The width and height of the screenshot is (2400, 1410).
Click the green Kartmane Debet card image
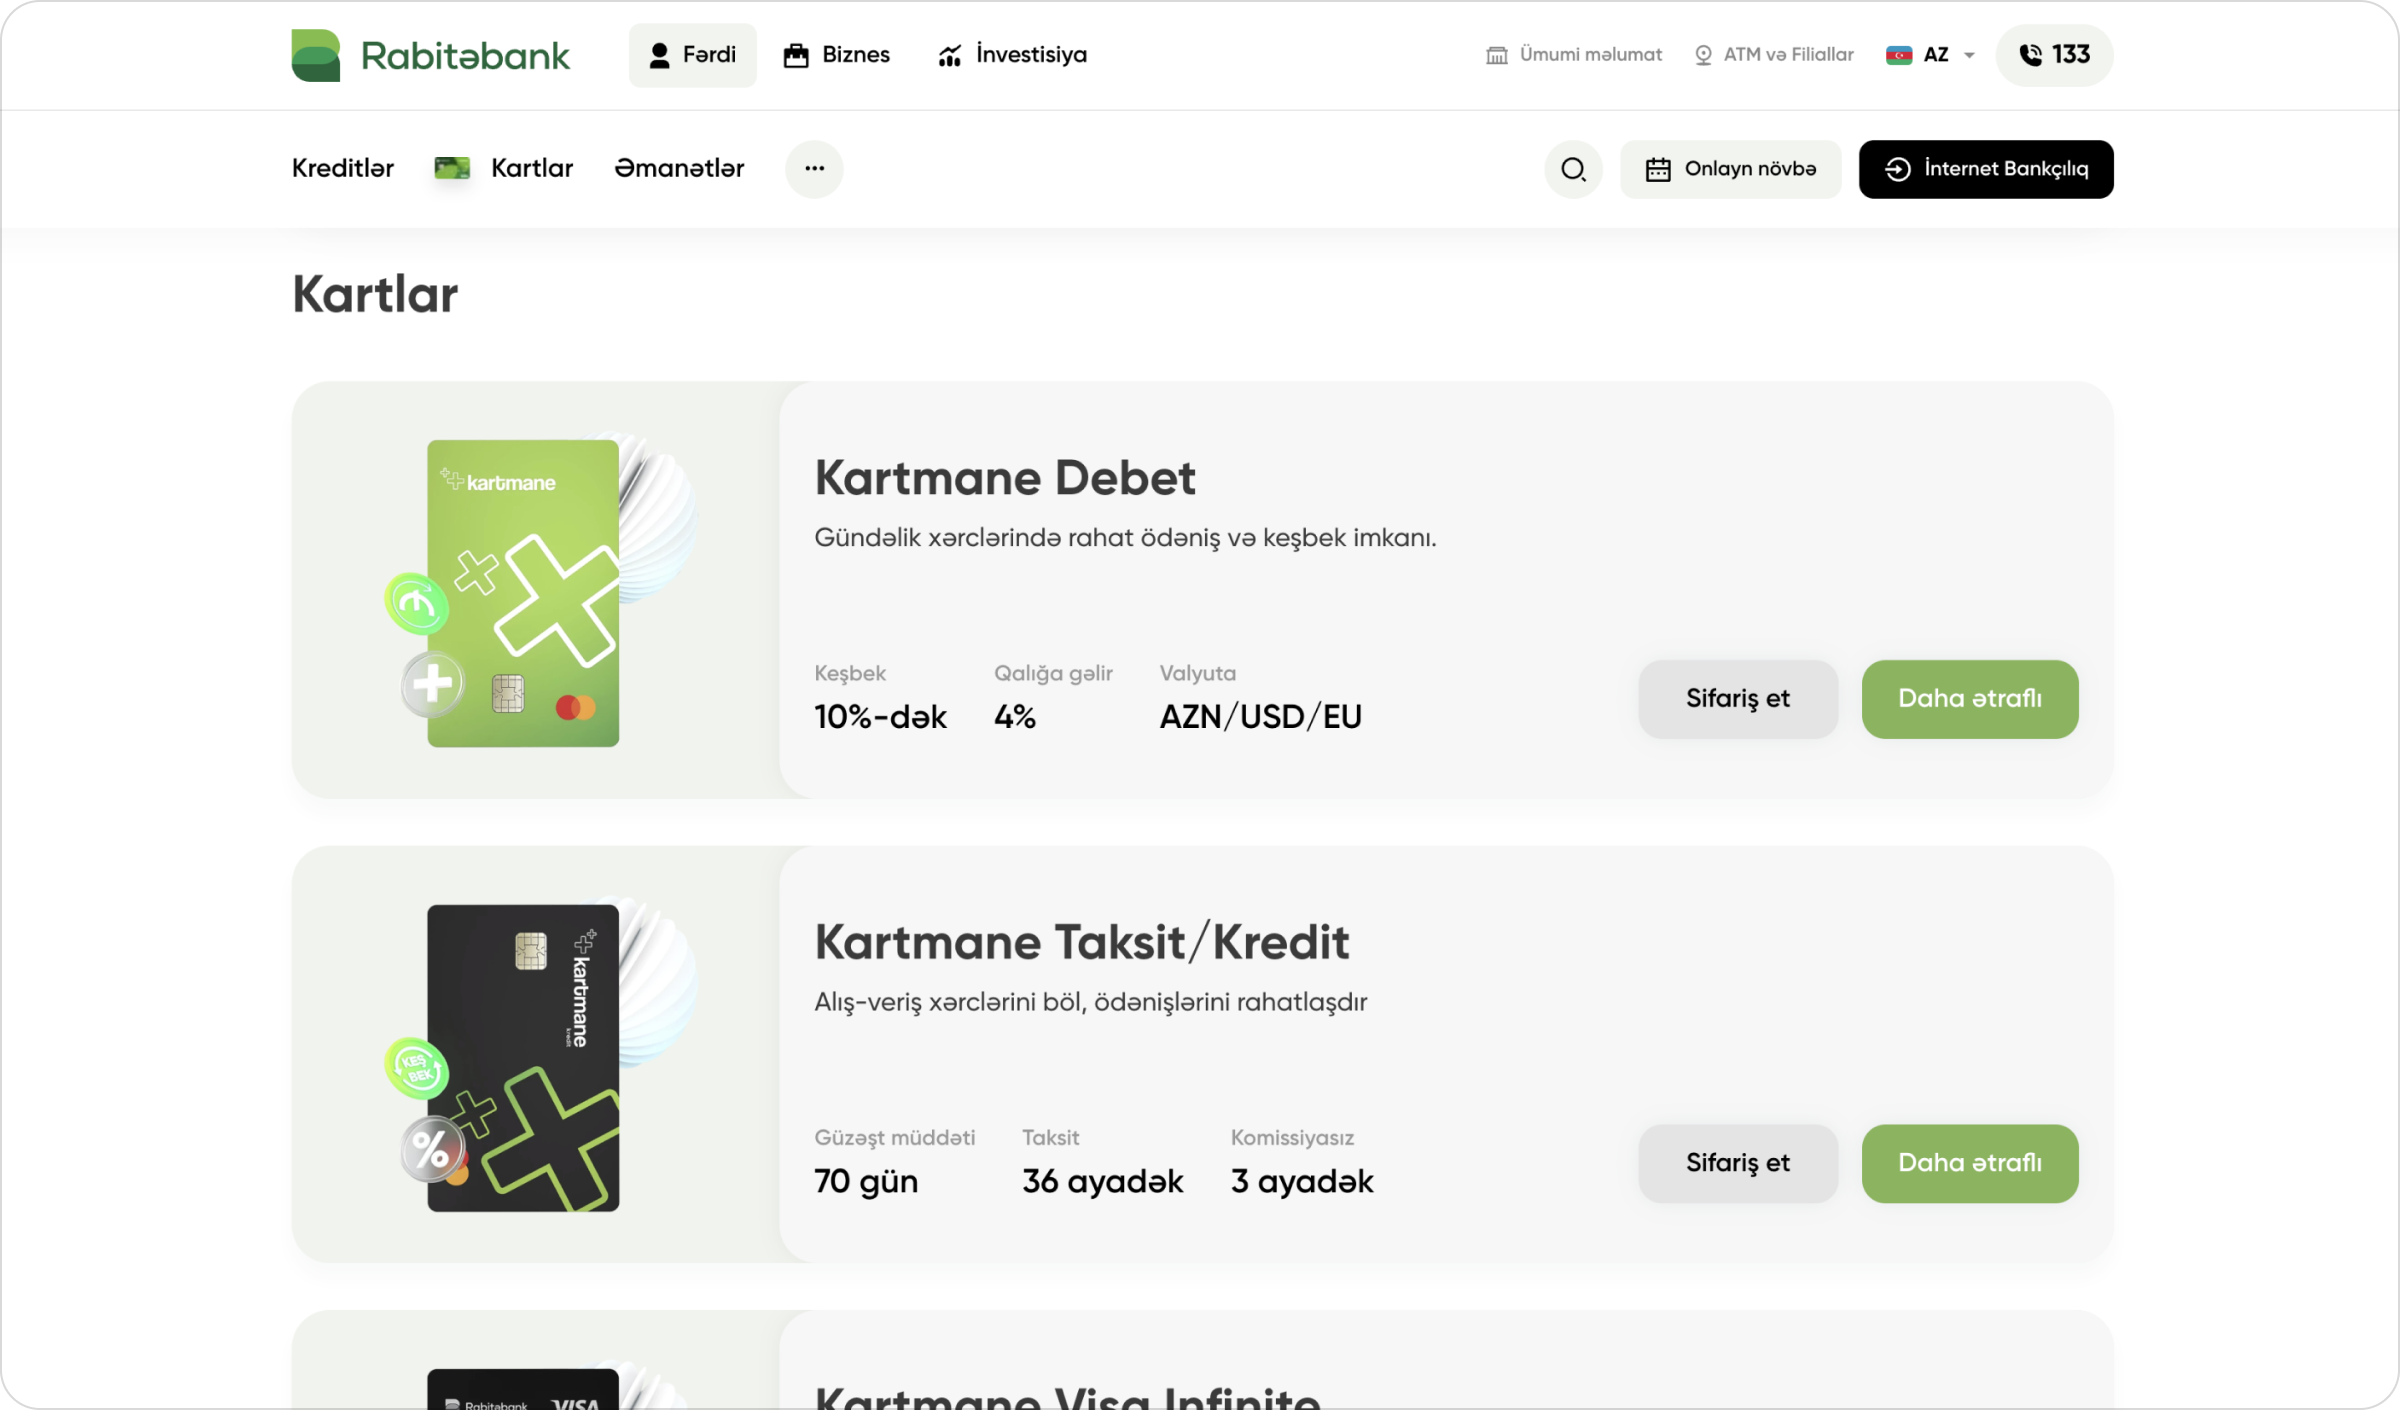pyautogui.click(x=523, y=593)
